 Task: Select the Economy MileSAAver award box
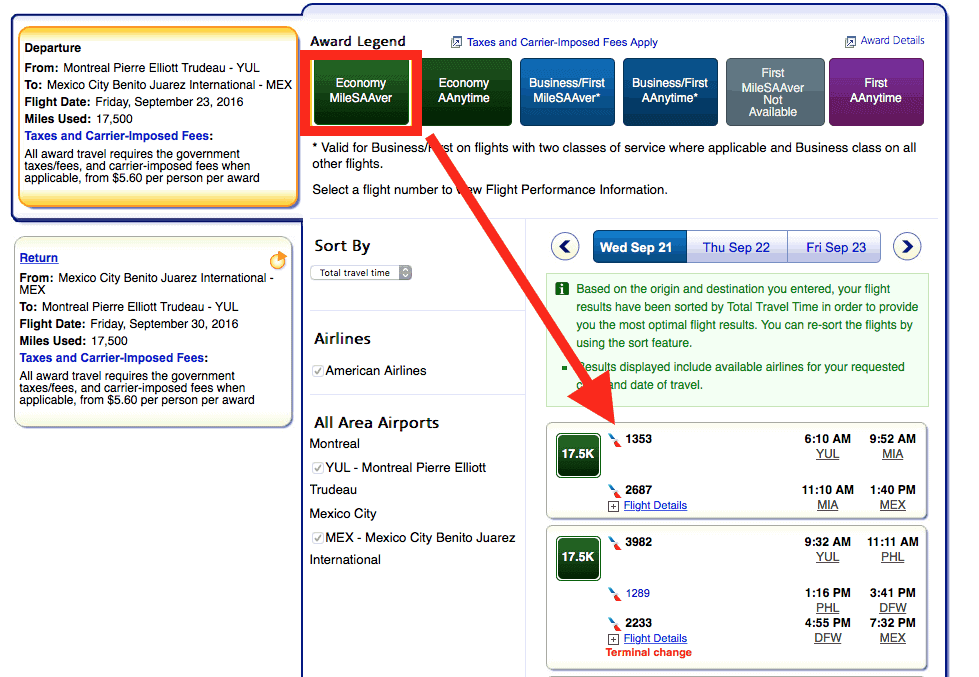[x=361, y=91]
